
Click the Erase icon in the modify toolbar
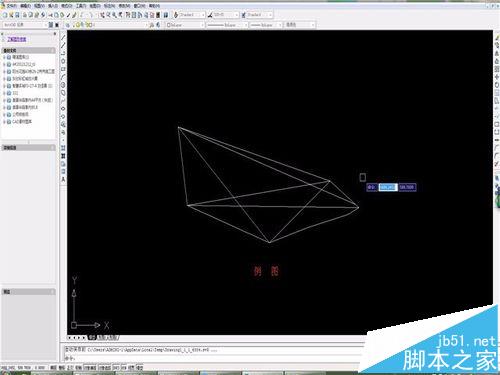click(x=497, y=37)
